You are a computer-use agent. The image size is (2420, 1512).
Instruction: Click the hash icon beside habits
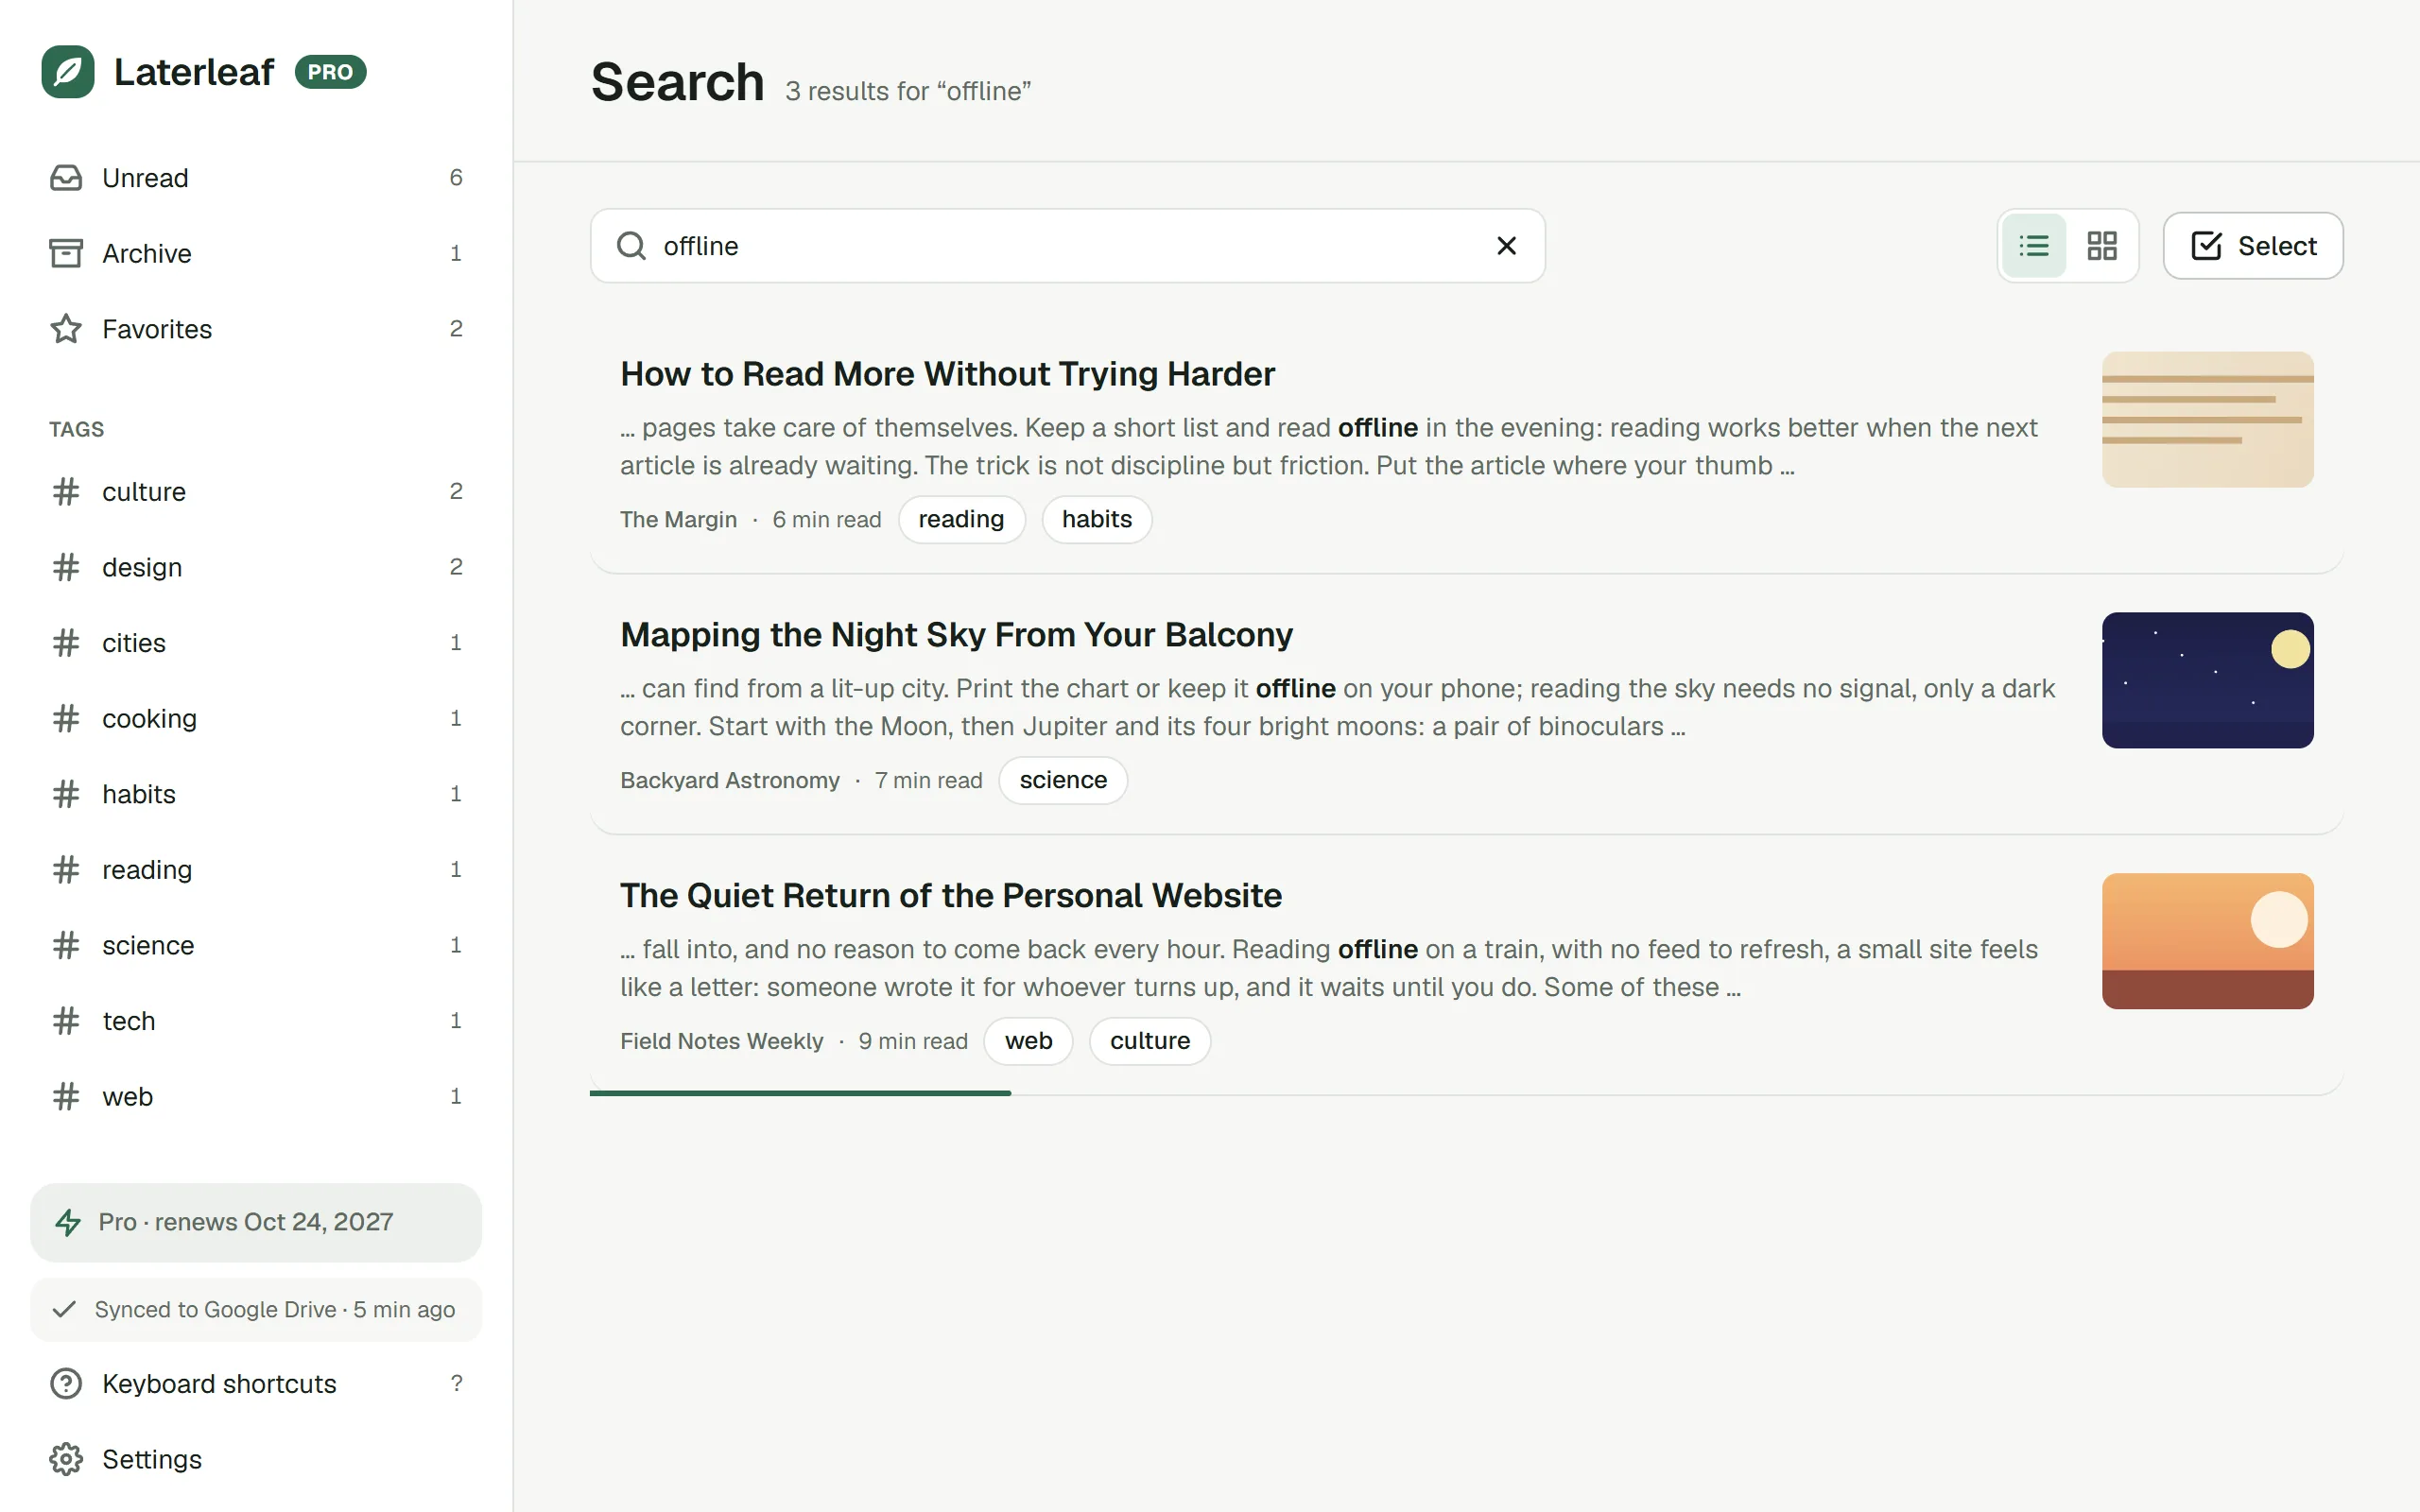[66, 794]
